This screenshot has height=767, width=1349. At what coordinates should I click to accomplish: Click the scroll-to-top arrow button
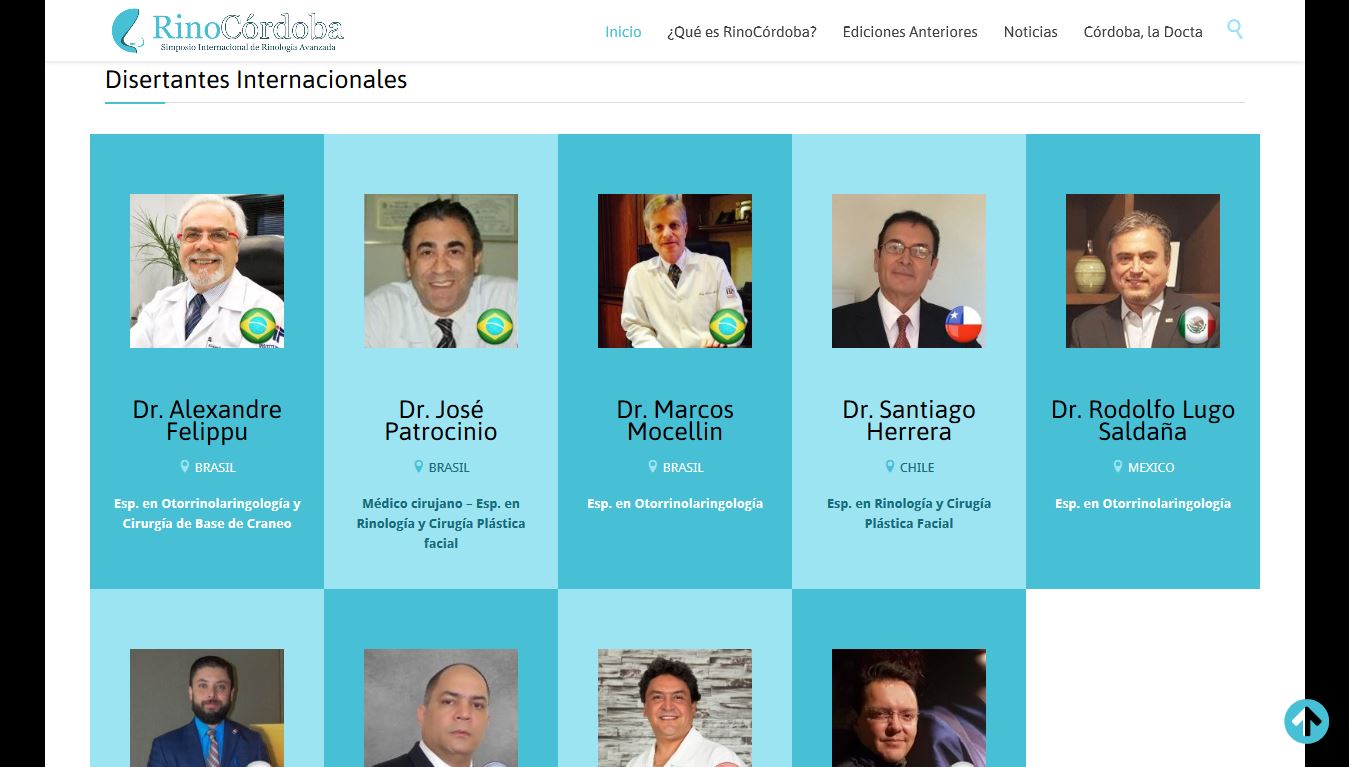[1307, 721]
